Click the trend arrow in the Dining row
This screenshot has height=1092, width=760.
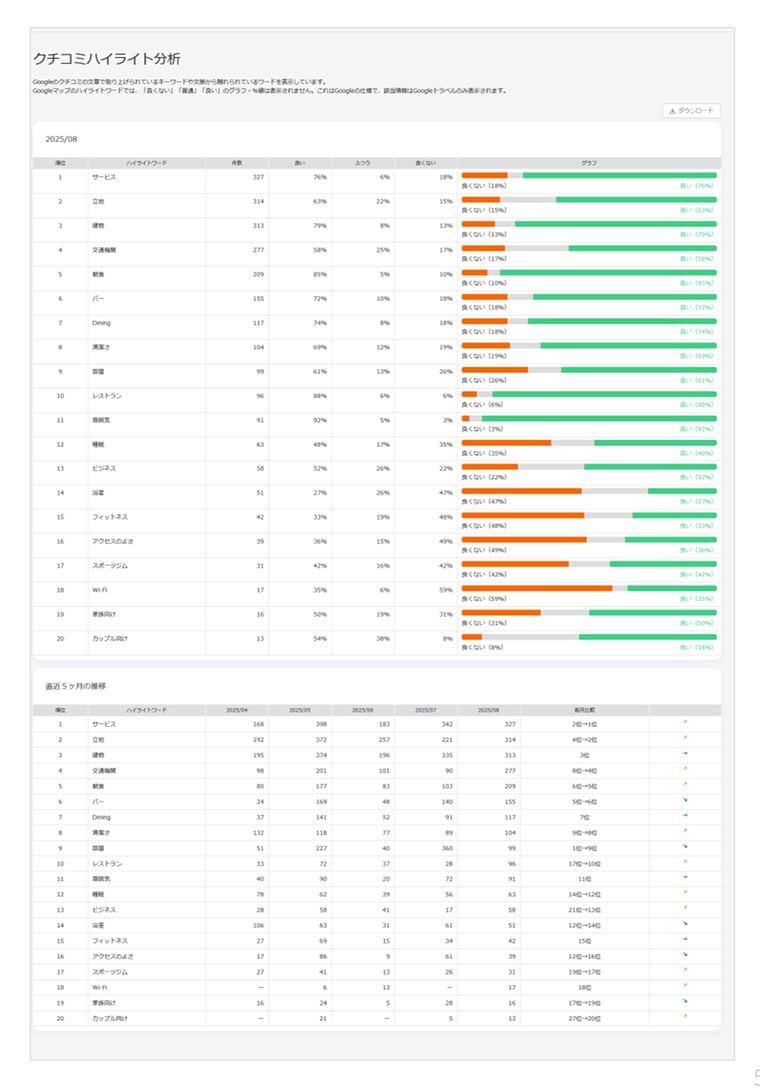[x=685, y=816]
